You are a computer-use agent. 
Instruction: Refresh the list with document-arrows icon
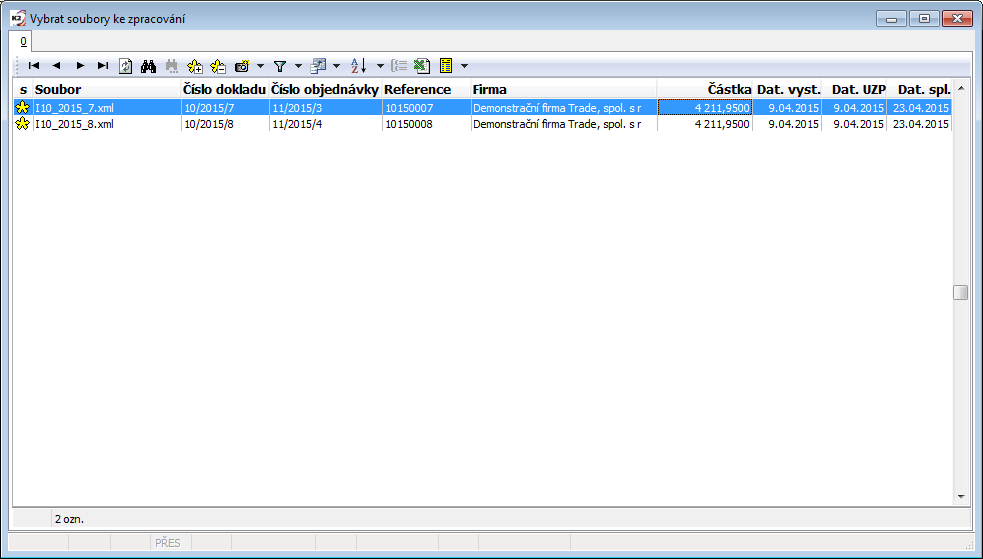coord(125,66)
